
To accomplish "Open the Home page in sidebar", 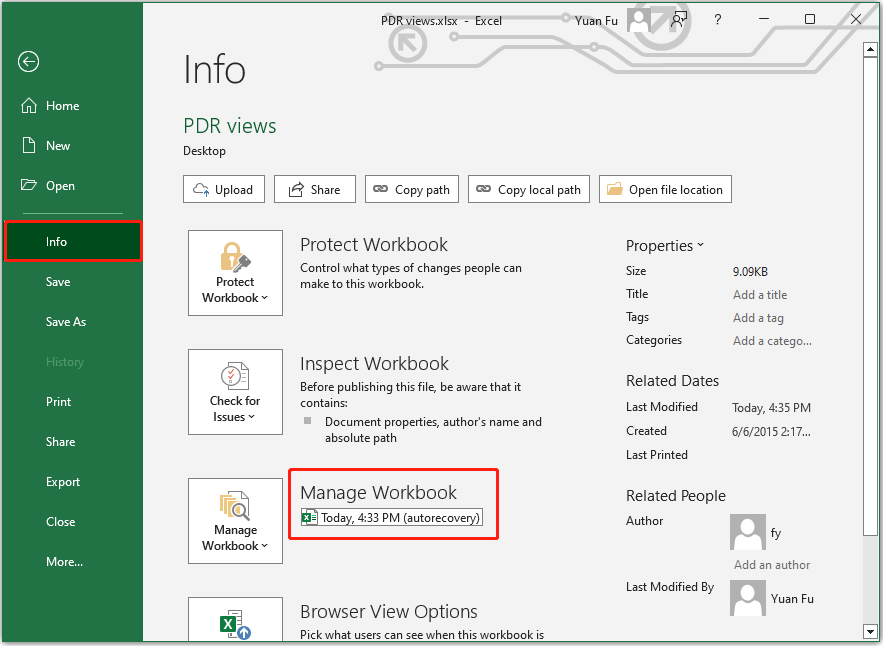I will pyautogui.click(x=72, y=106).
